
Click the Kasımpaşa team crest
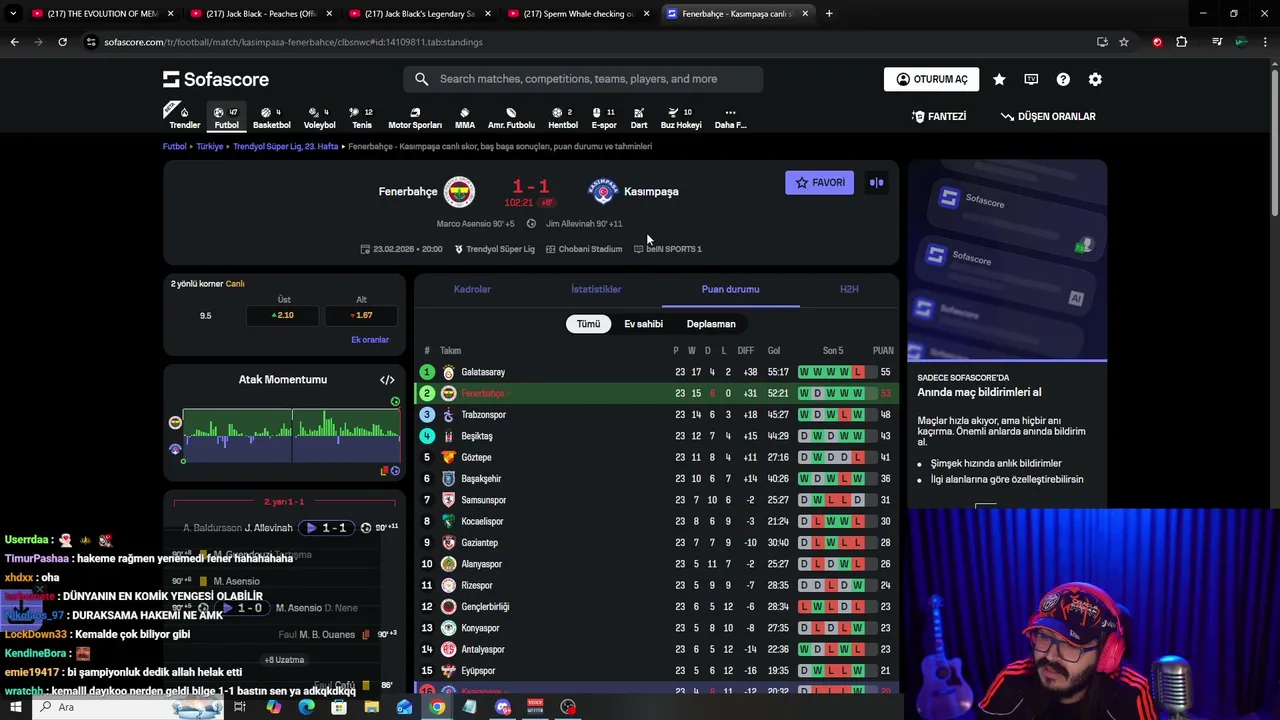(603, 191)
